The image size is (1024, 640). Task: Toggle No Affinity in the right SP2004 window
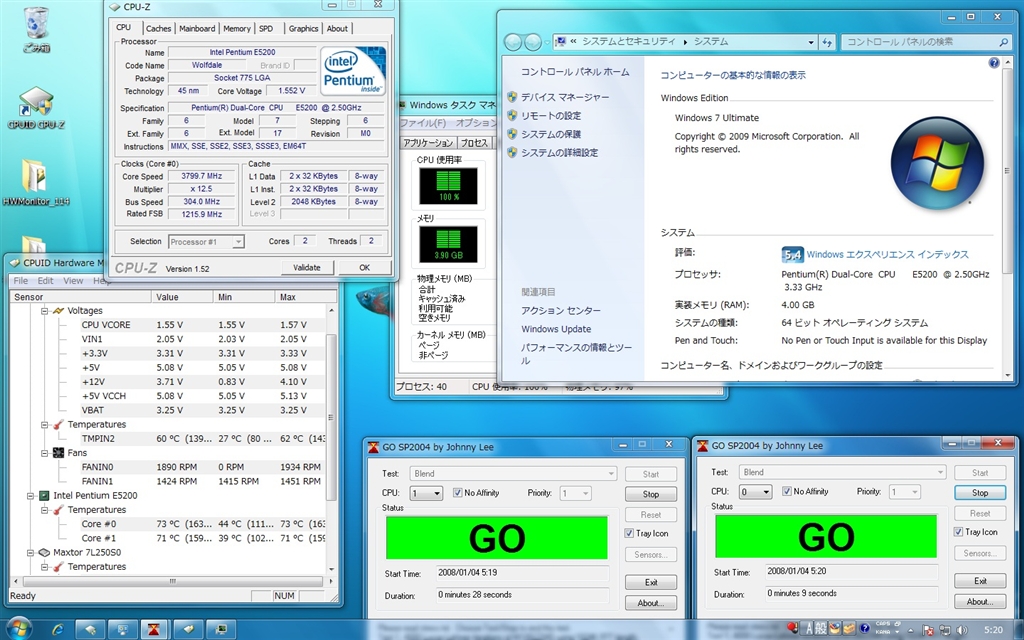tap(788, 492)
